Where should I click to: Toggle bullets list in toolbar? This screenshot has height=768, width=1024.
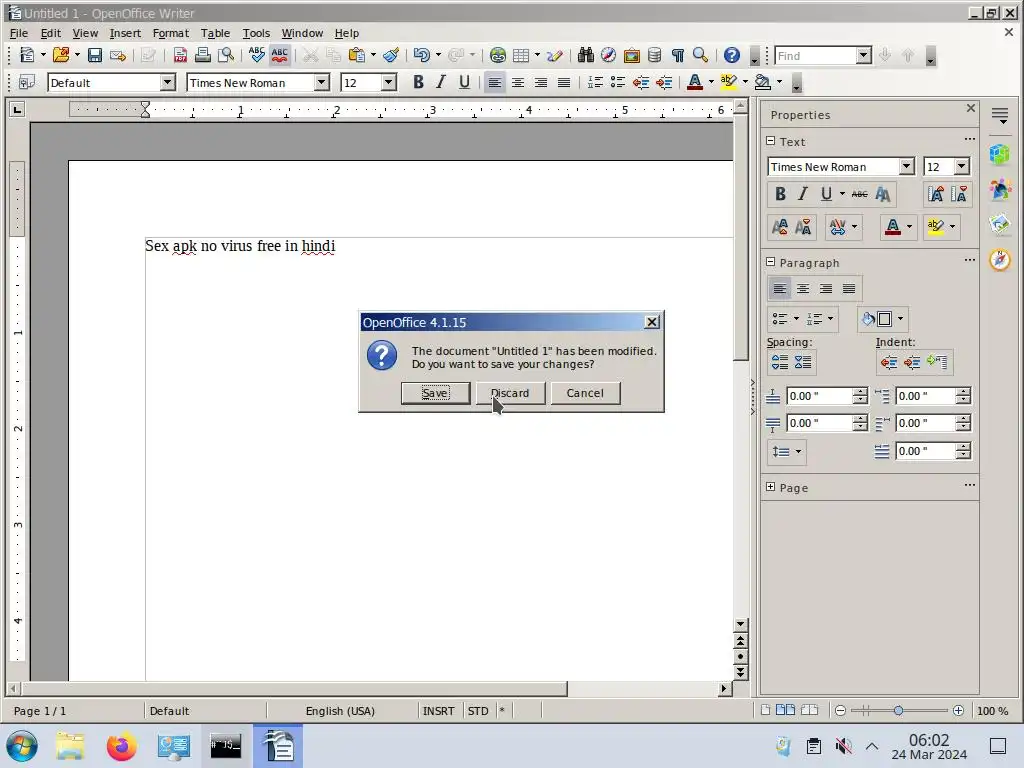click(618, 82)
